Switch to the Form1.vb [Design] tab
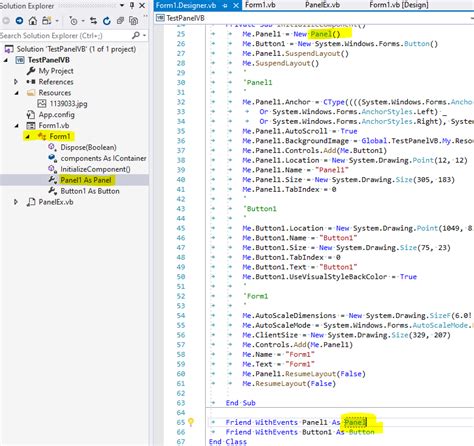Image resolution: width=474 pixels, height=446 pixels. pos(399,5)
